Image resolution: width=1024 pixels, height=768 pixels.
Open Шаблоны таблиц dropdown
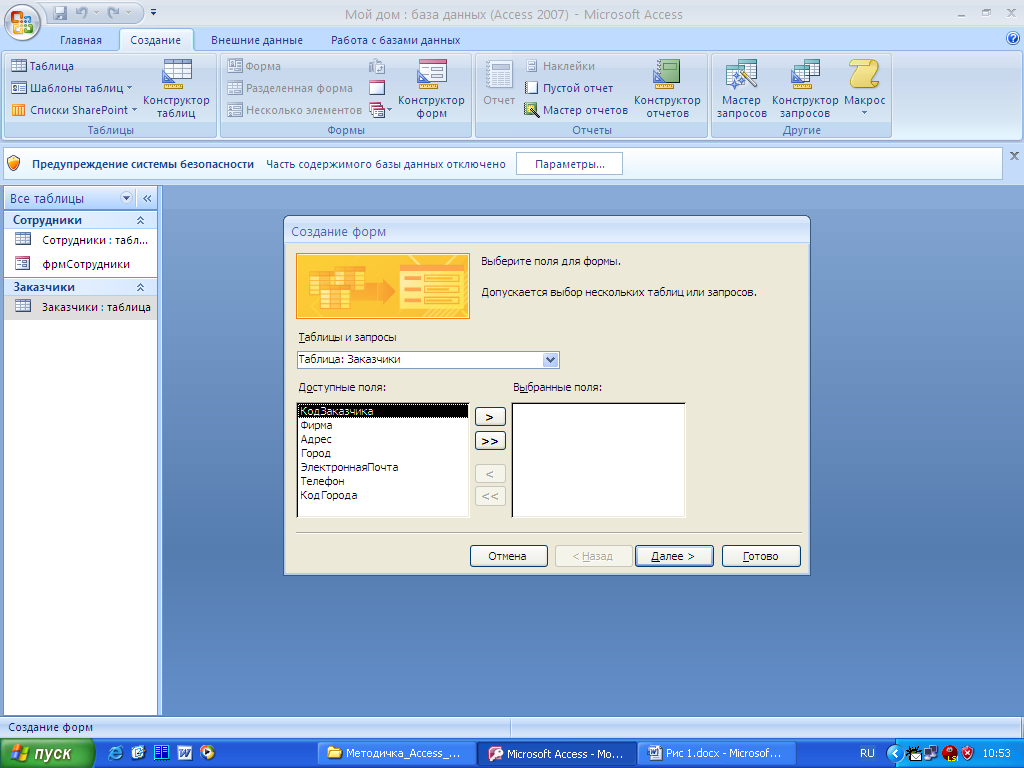click(71, 88)
